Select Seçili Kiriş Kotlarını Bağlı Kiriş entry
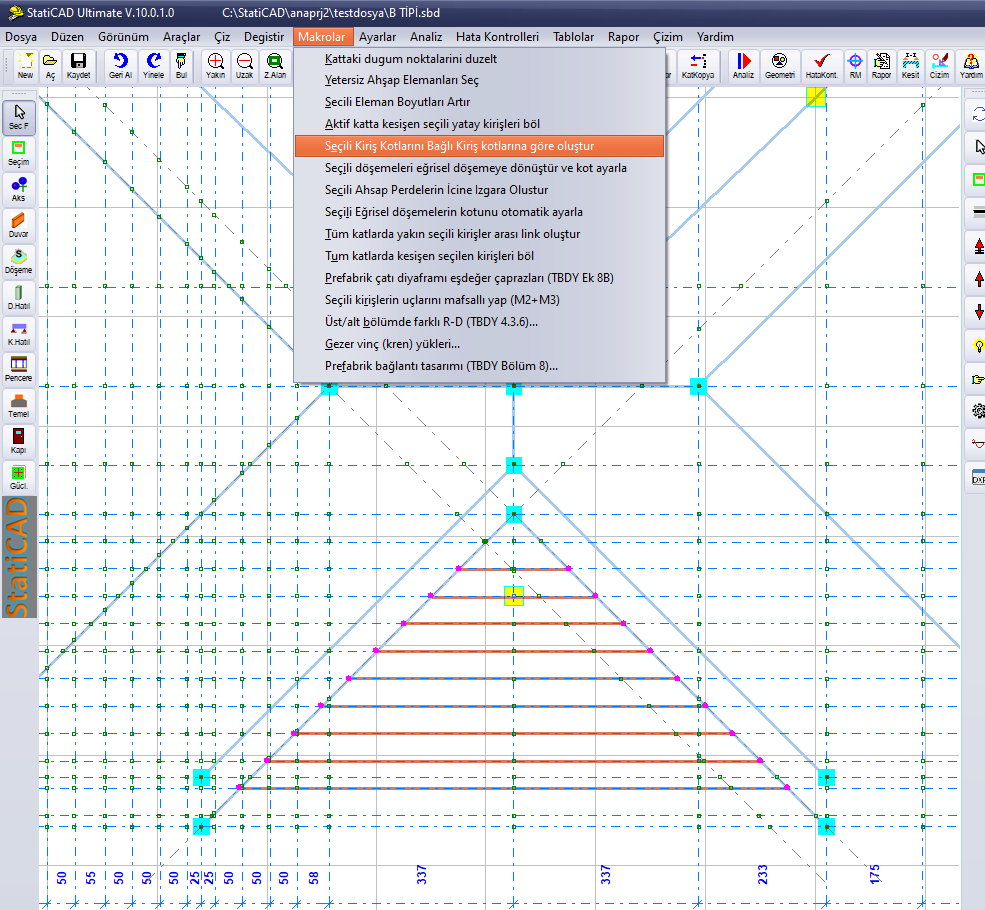This screenshot has height=910, width=985. click(x=479, y=146)
